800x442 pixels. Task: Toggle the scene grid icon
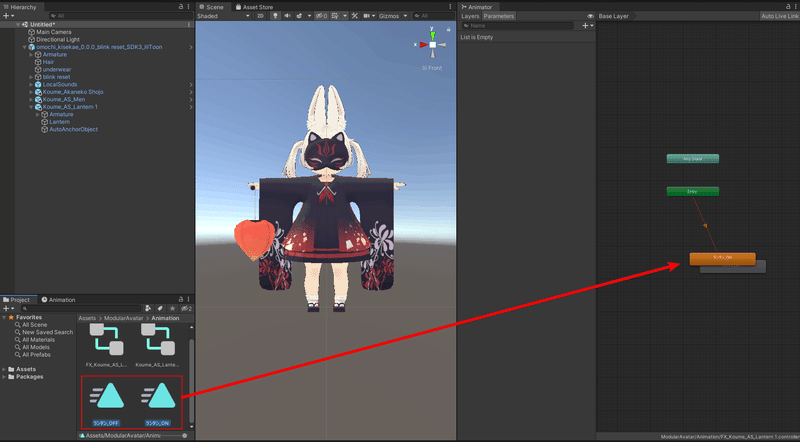pos(335,16)
